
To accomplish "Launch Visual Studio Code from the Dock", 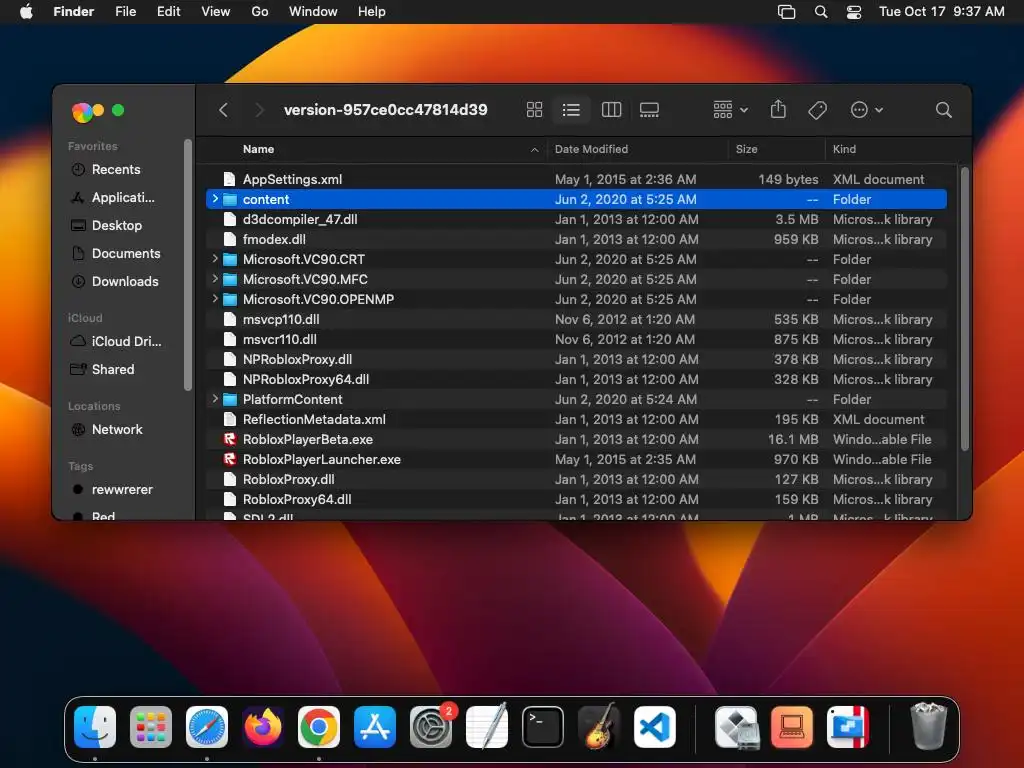I will click(654, 726).
